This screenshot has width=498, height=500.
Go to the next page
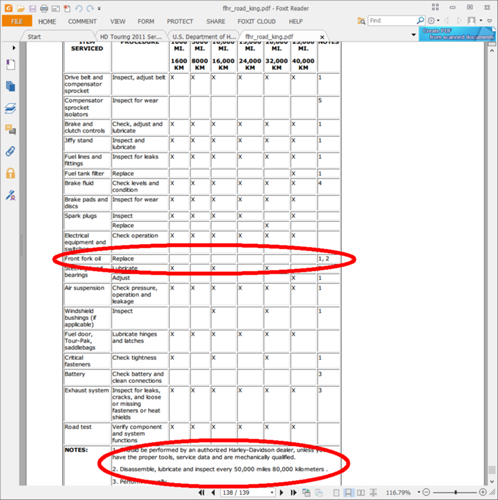tap(281, 493)
